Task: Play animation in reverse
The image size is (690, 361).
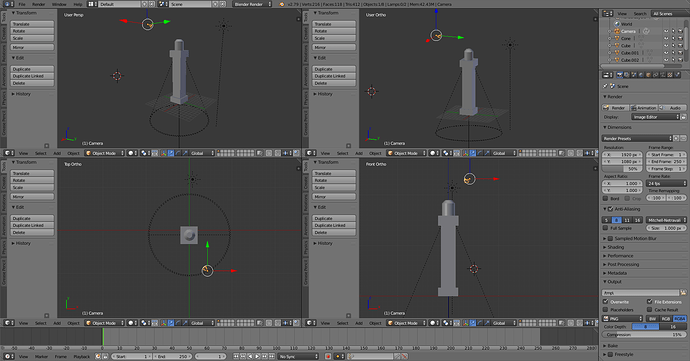Action: [x=250, y=356]
